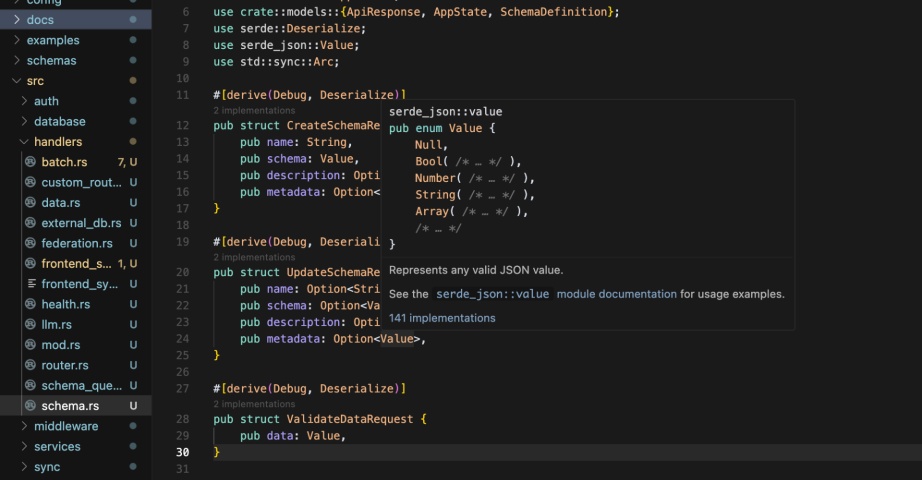Click 'pub enum Value {' in hover popup
The image size is (922, 480).
pos(442,128)
